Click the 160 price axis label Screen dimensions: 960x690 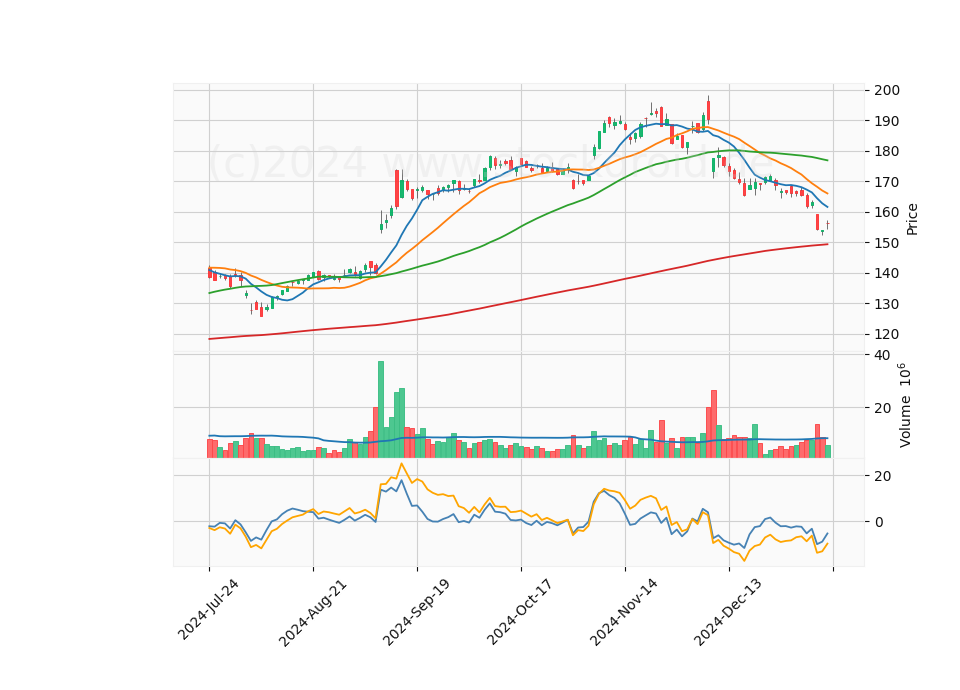tap(888, 212)
